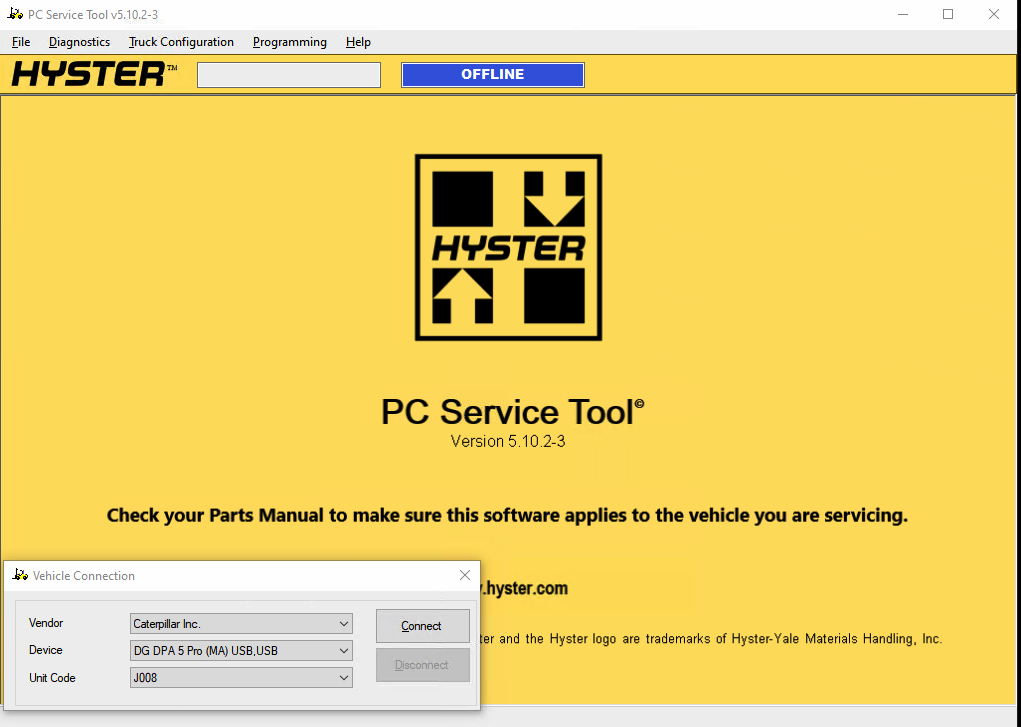Click the empty field beside Hyster logo
1021x727 pixels.
tap(289, 75)
